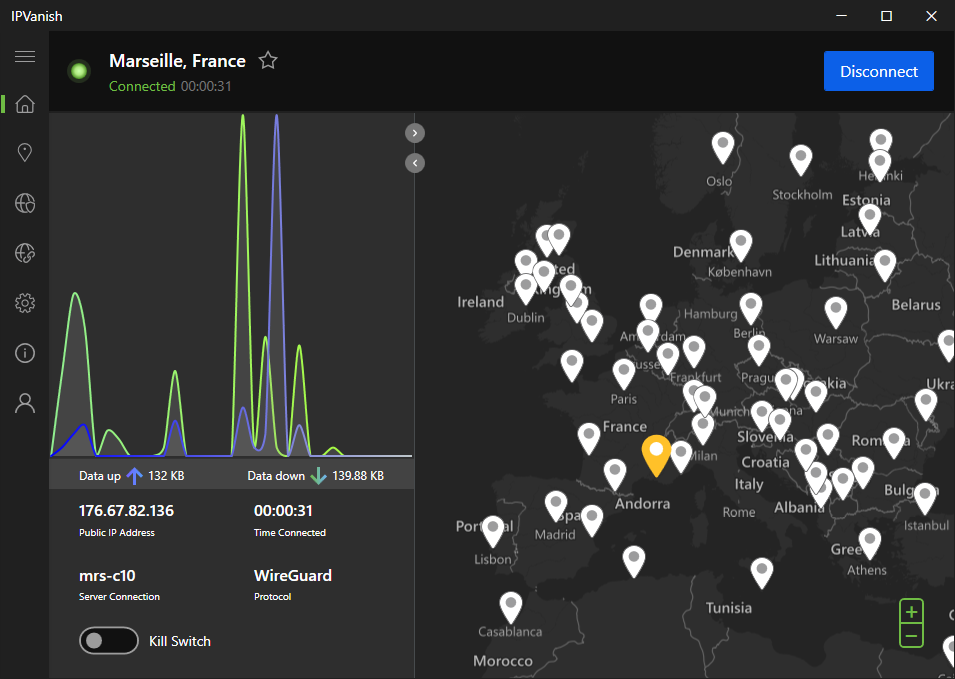Select the Dublin map pin
The image size is (955, 679).
click(526, 287)
